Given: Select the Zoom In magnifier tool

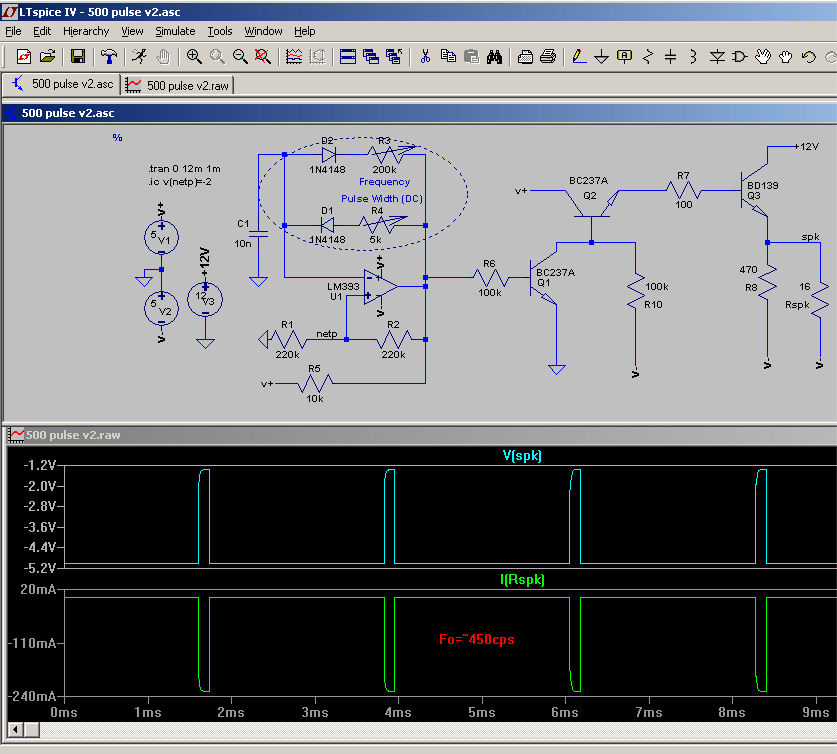Looking at the screenshot, I should (194, 57).
